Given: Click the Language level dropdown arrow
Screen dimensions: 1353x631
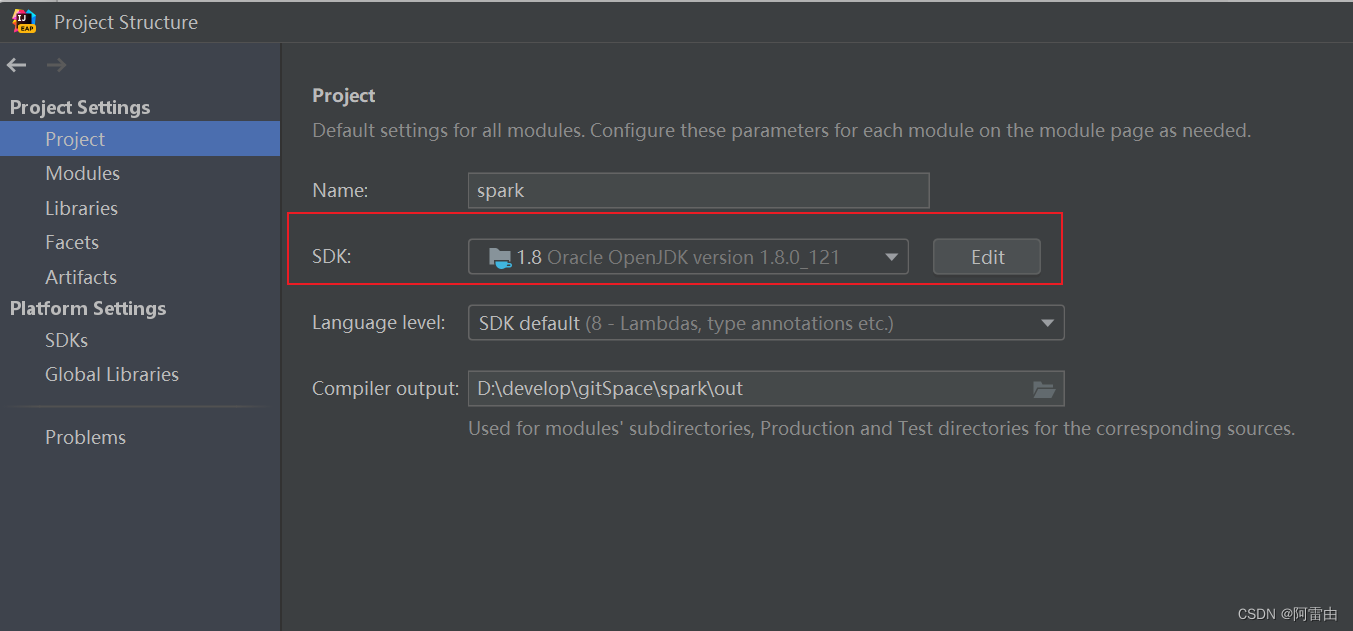Looking at the screenshot, I should 1047,322.
